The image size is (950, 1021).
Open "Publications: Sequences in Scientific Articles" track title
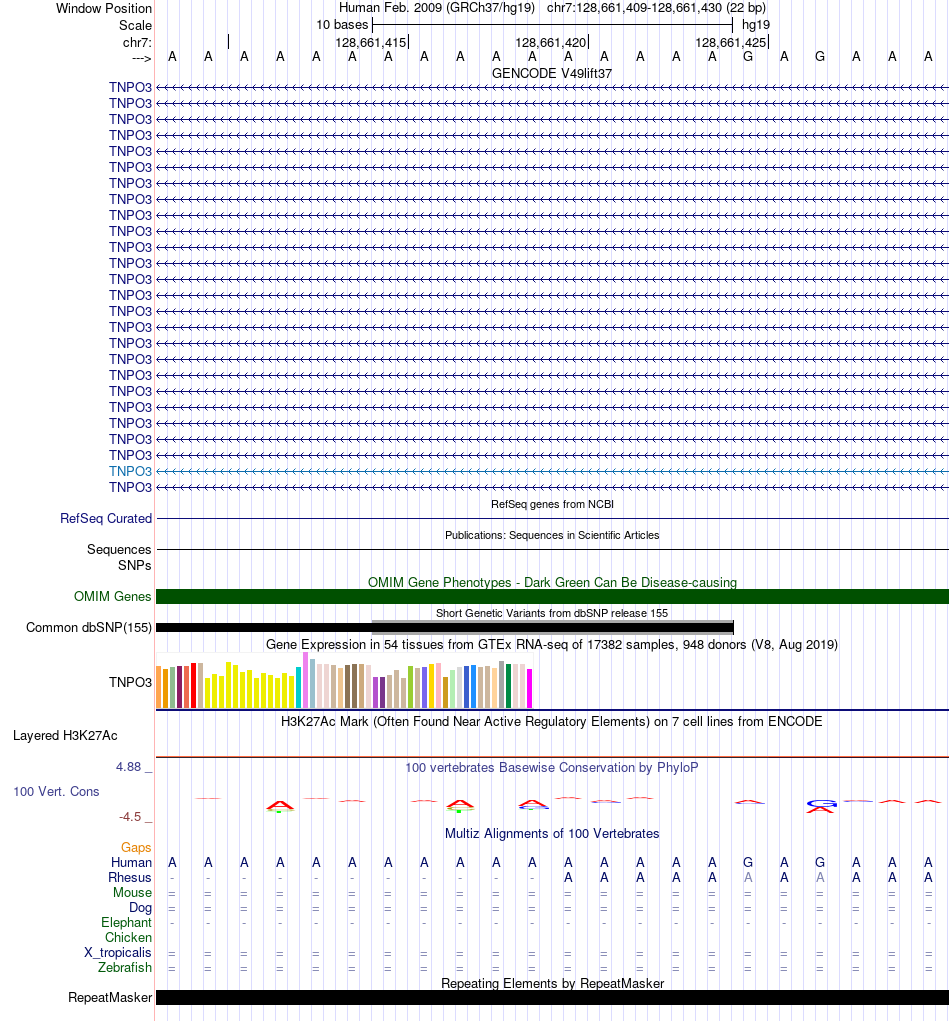(x=552, y=535)
